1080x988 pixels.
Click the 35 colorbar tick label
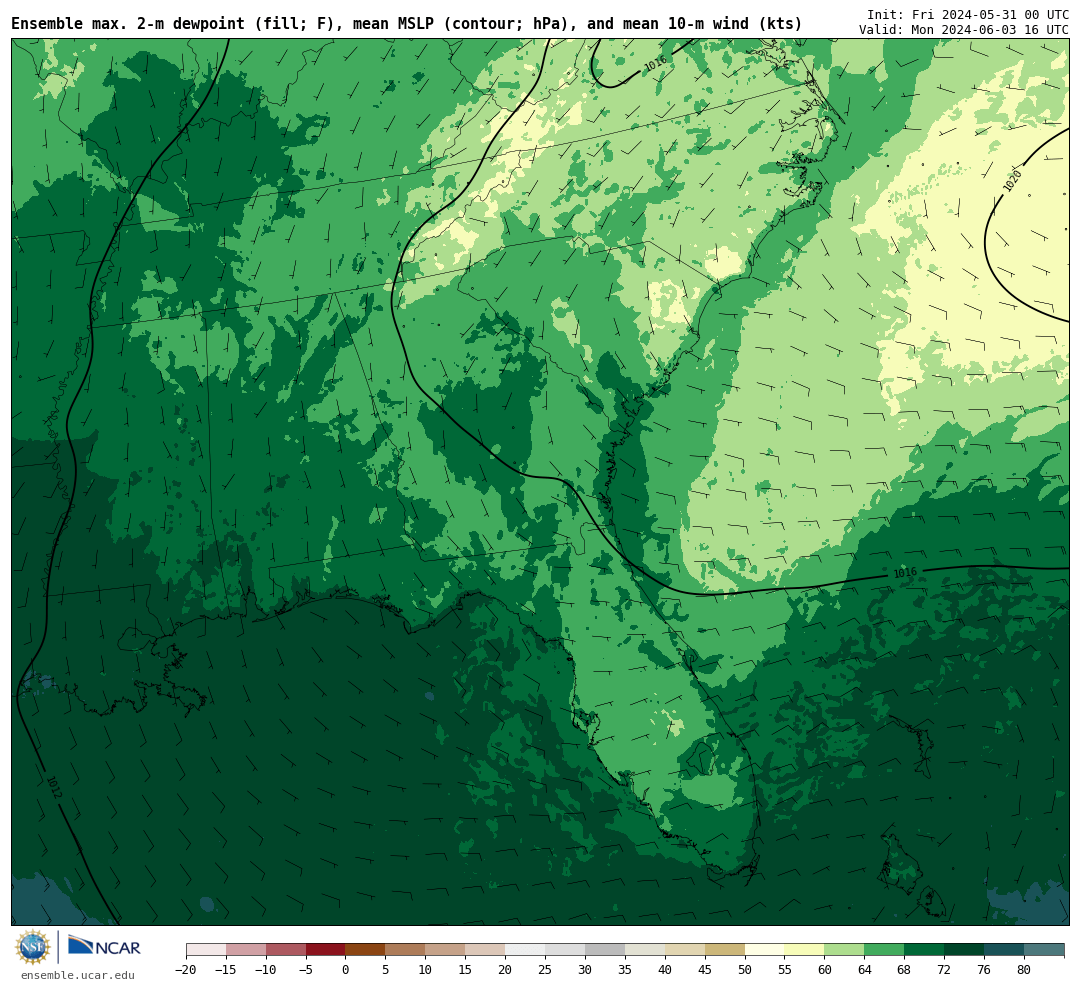click(625, 970)
